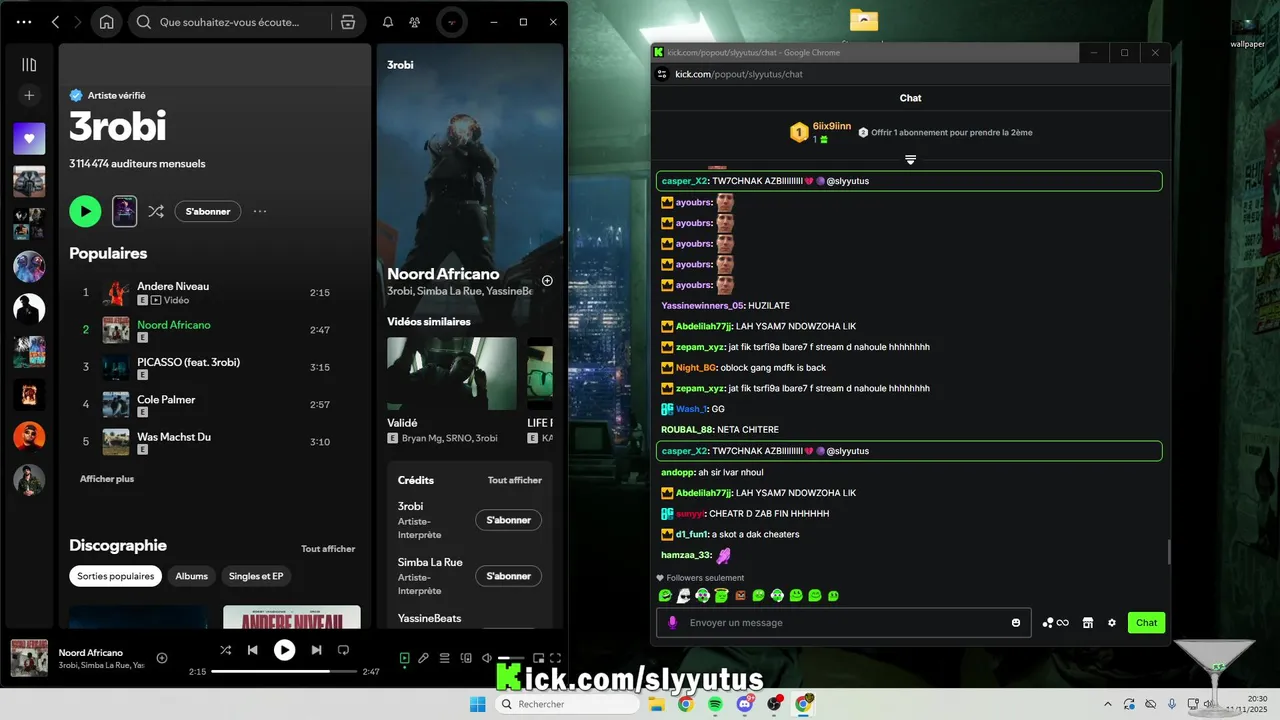This screenshot has height=720, width=1280.
Task: Go back with Spotify's back arrow
Action: pos(55,22)
